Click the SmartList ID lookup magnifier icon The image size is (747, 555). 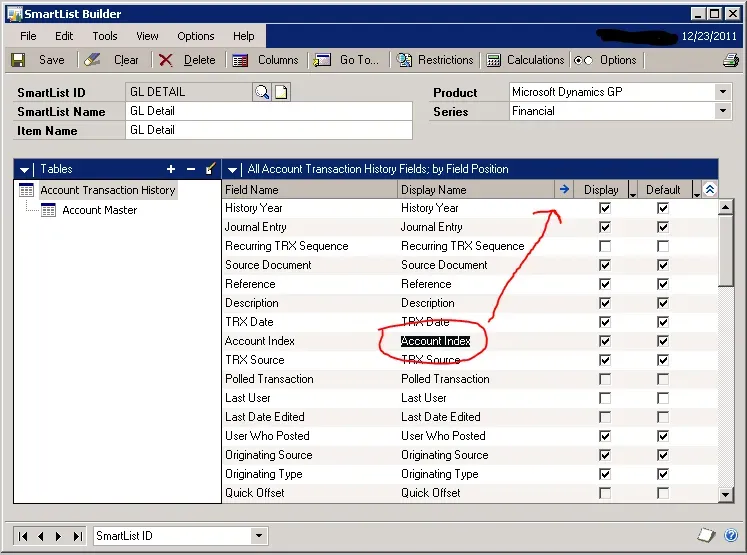click(262, 93)
